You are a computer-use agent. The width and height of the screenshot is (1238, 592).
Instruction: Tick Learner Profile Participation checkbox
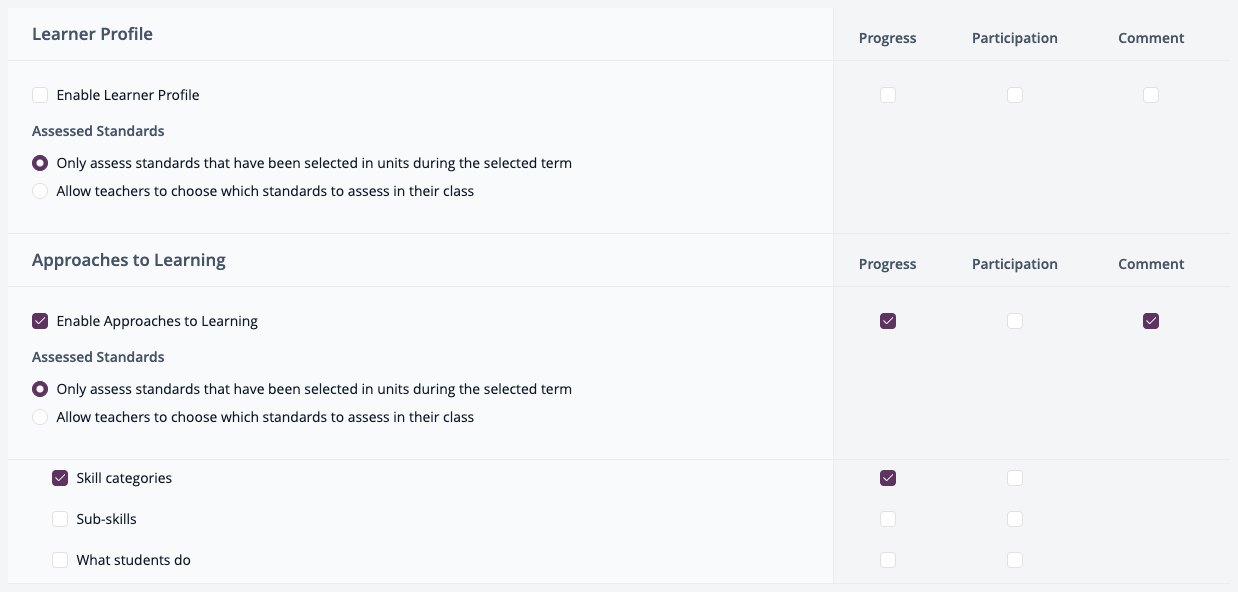click(1015, 95)
